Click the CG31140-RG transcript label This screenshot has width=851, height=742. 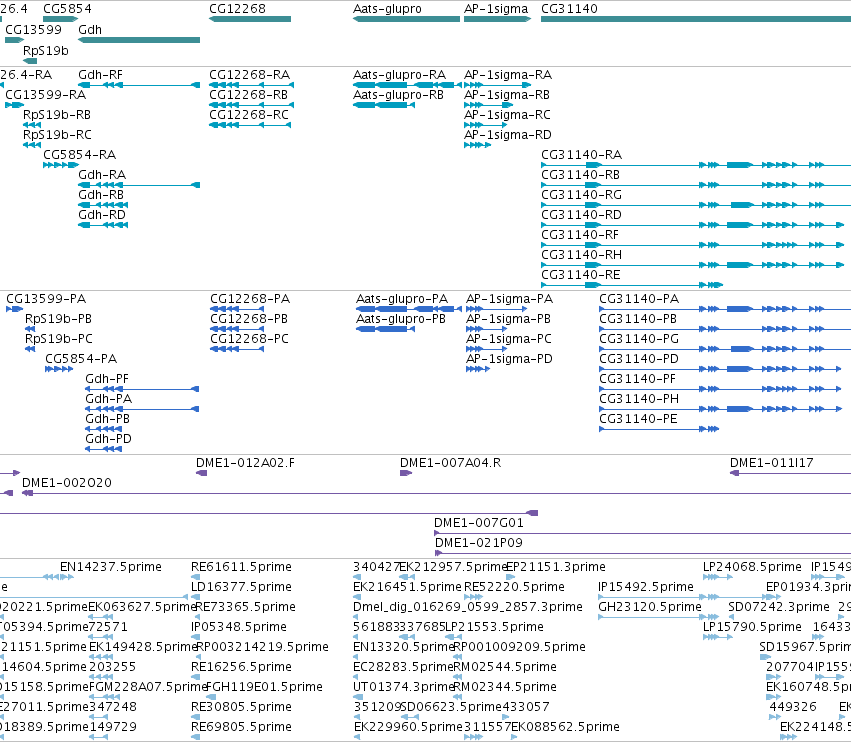[x=582, y=194]
